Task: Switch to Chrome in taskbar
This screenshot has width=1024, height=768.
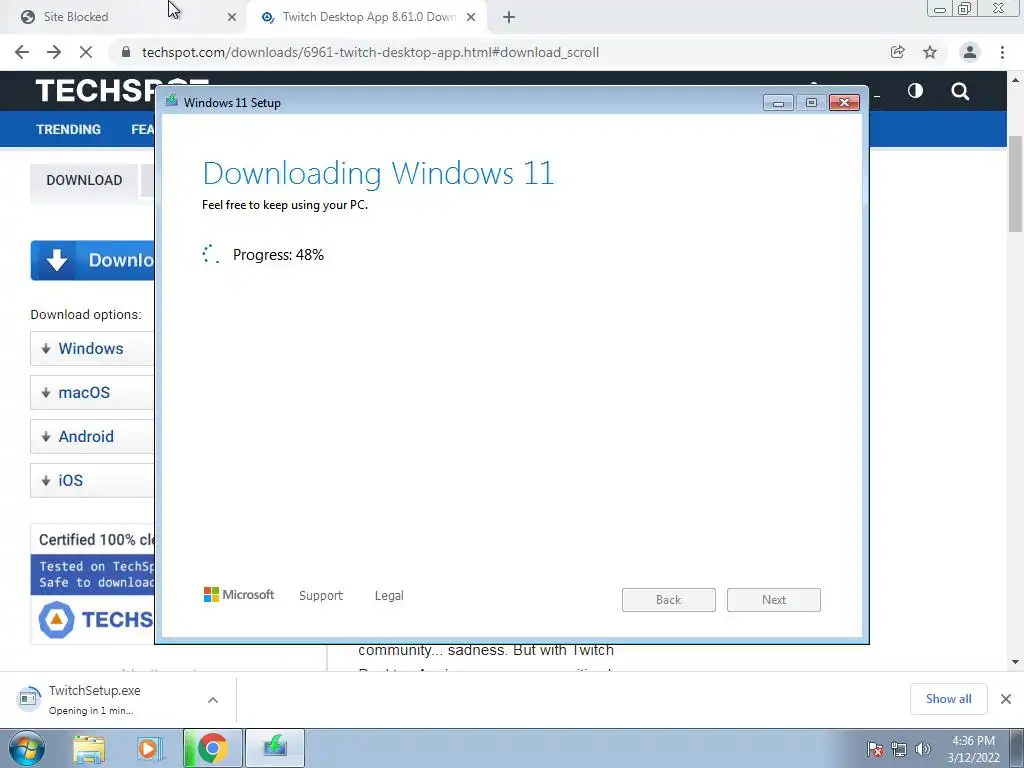Action: pos(212,748)
